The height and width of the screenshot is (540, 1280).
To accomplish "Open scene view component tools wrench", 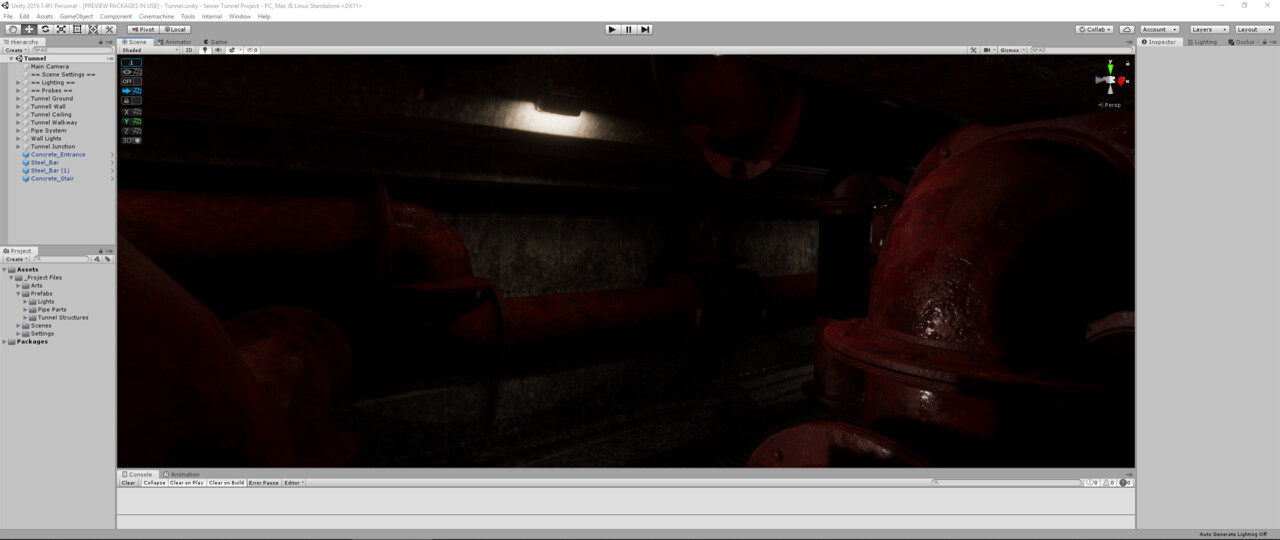I will (x=973, y=50).
